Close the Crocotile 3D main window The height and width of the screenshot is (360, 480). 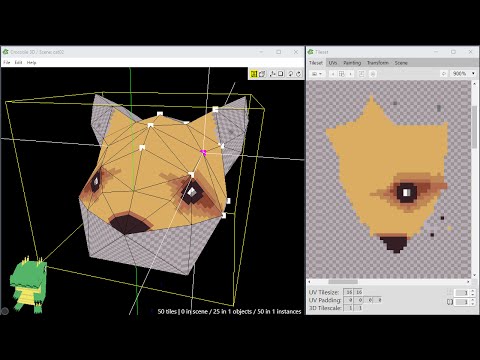click(x=296, y=52)
